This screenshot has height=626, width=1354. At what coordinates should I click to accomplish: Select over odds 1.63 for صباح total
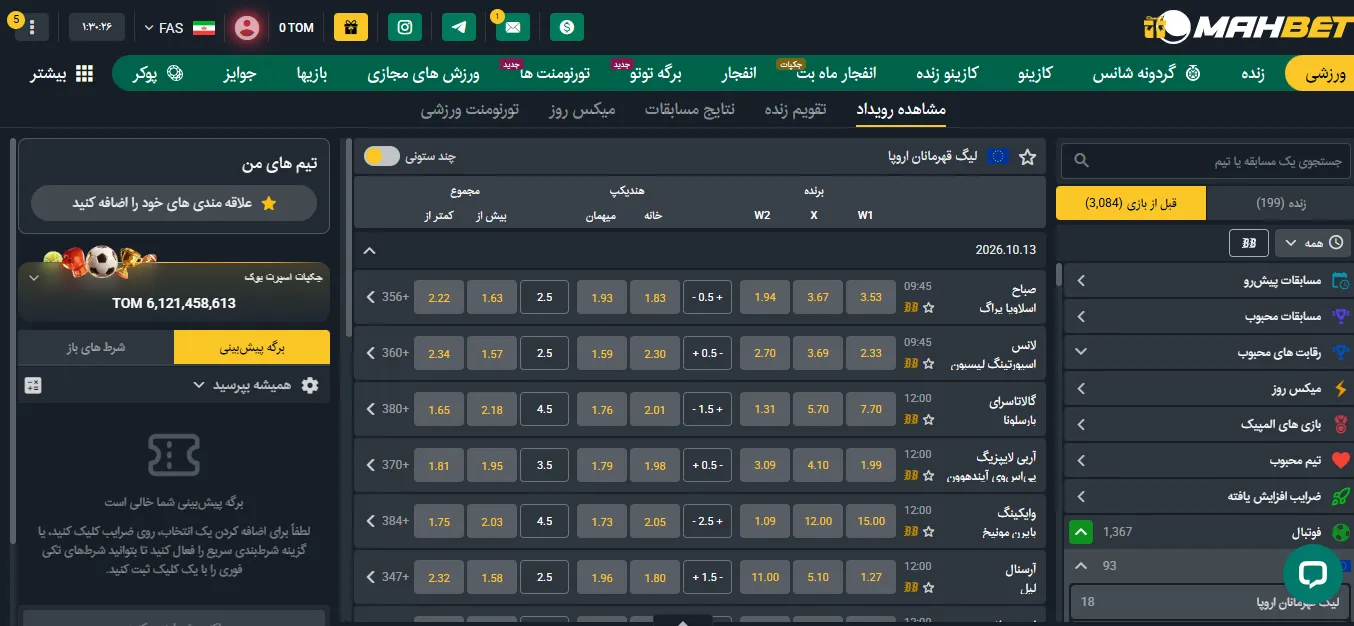(x=492, y=297)
